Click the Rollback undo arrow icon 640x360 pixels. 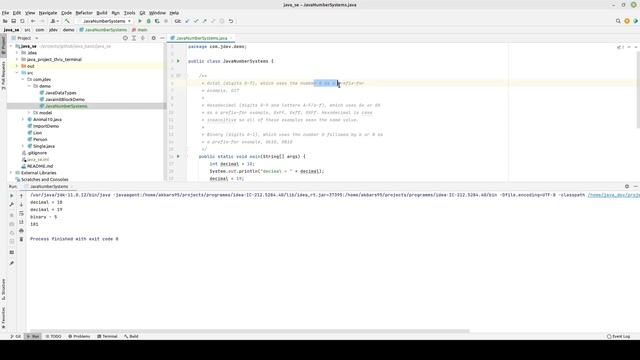[231, 21]
